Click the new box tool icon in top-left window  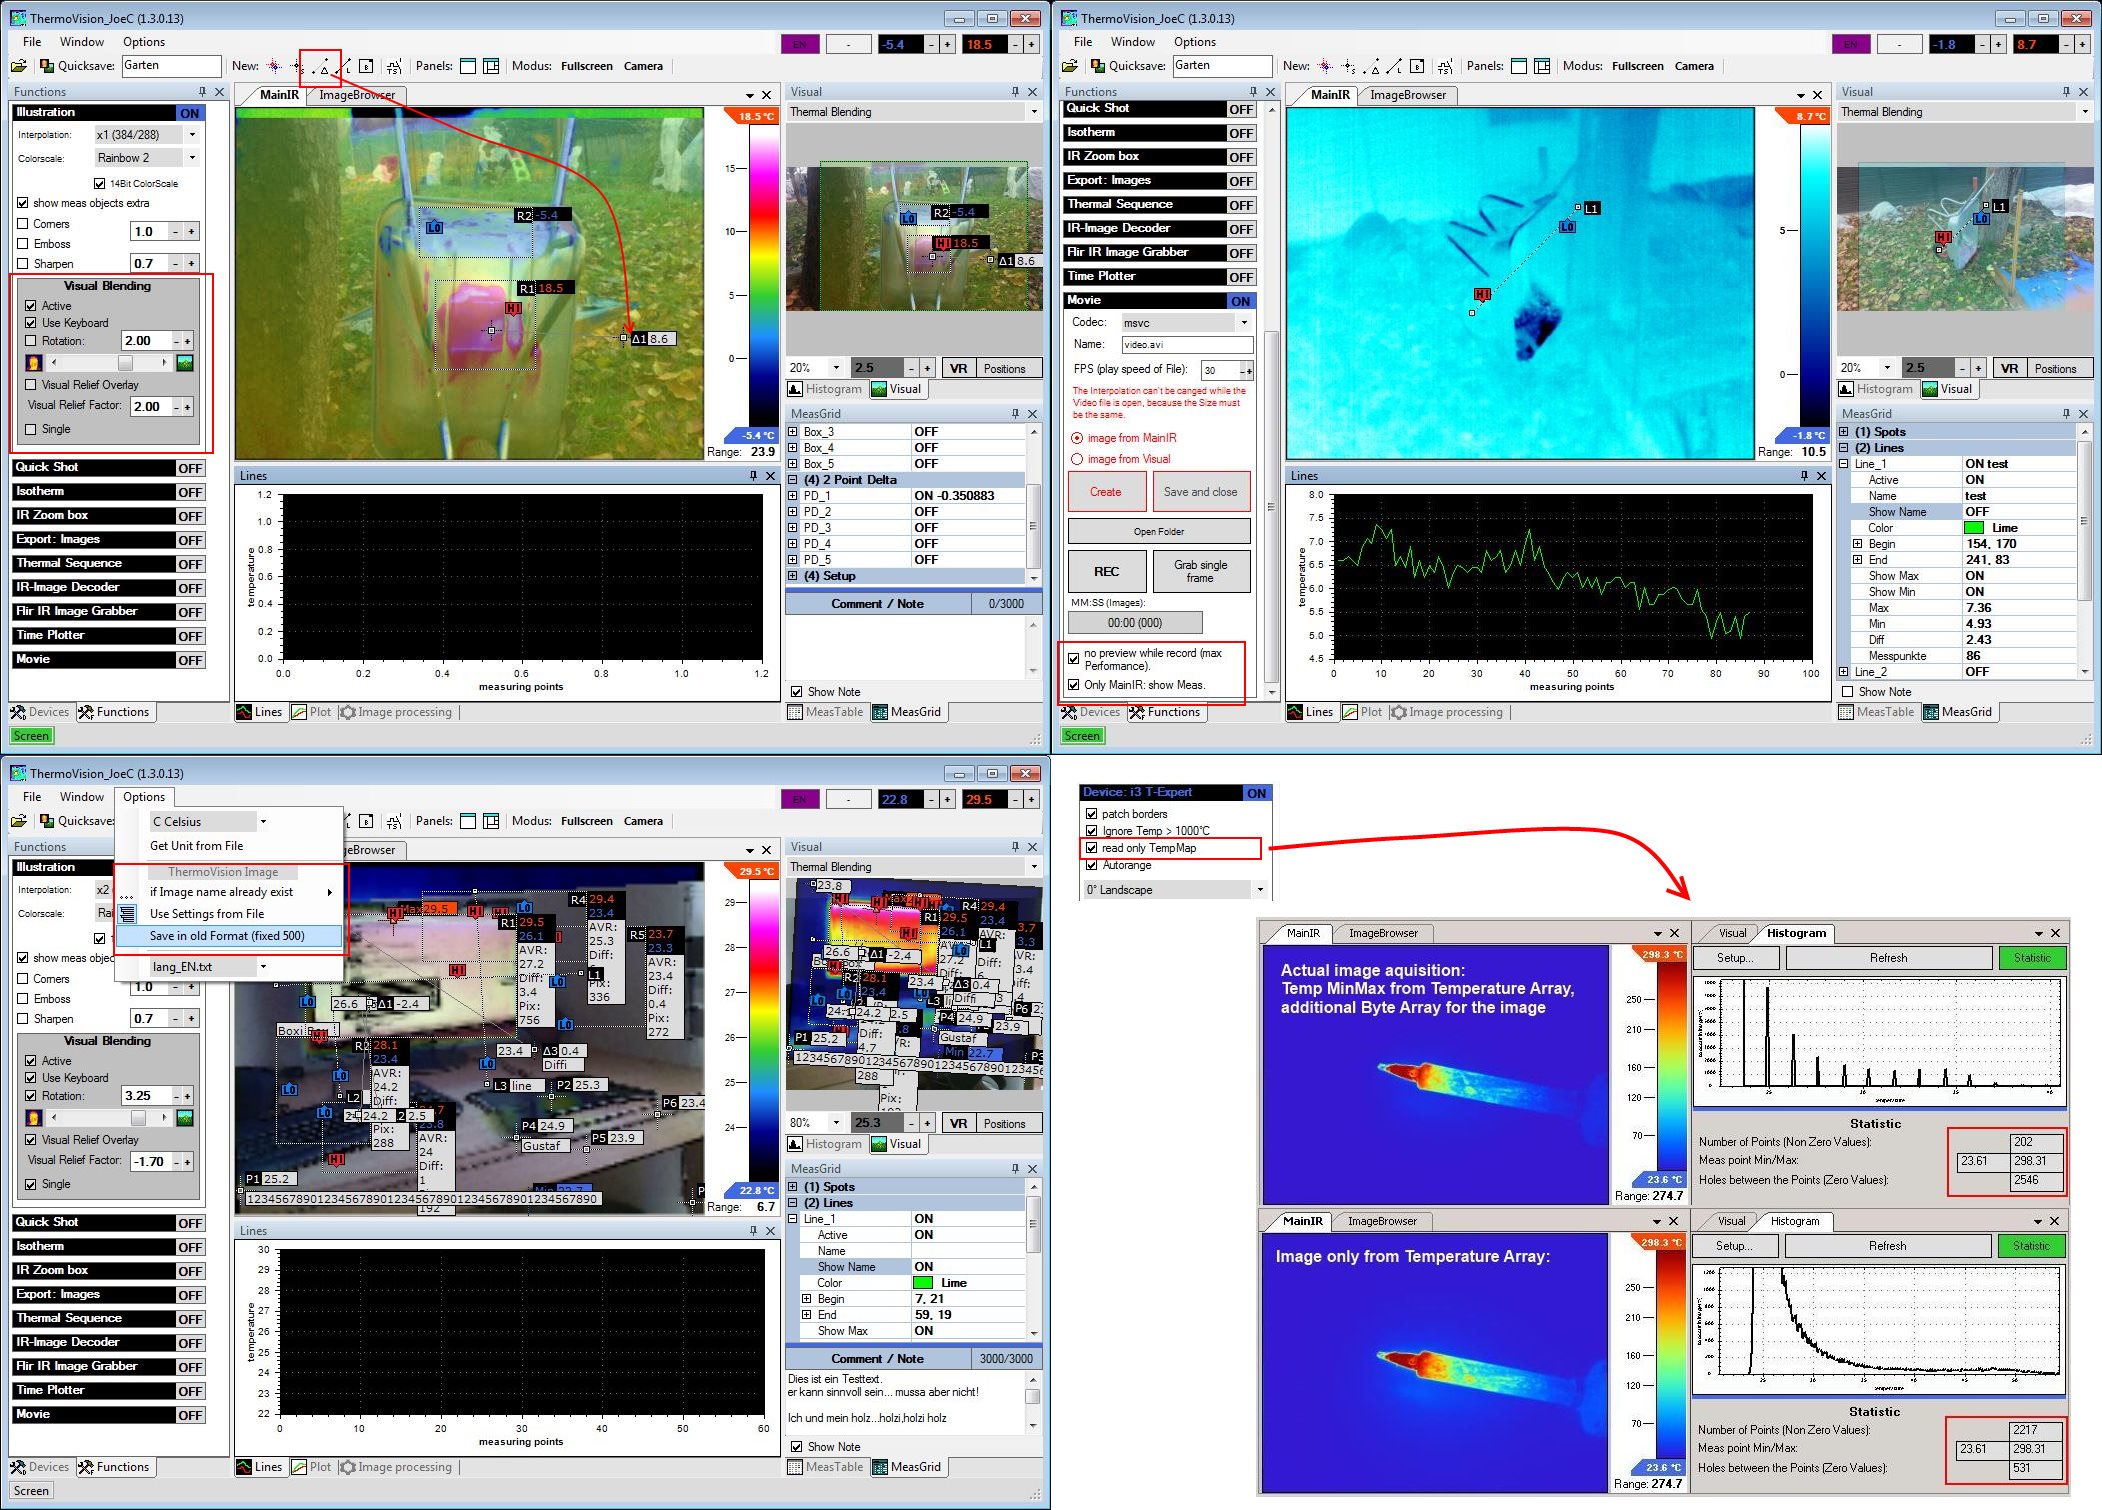pyautogui.click(x=366, y=67)
